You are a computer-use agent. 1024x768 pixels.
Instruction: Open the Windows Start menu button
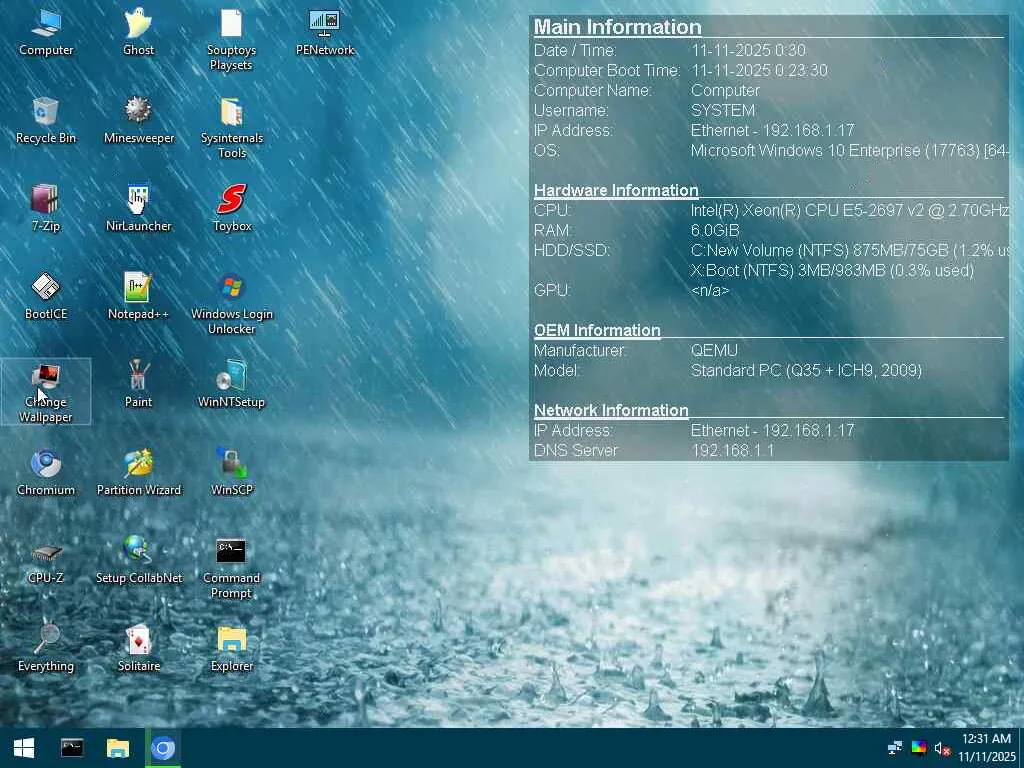[24, 748]
